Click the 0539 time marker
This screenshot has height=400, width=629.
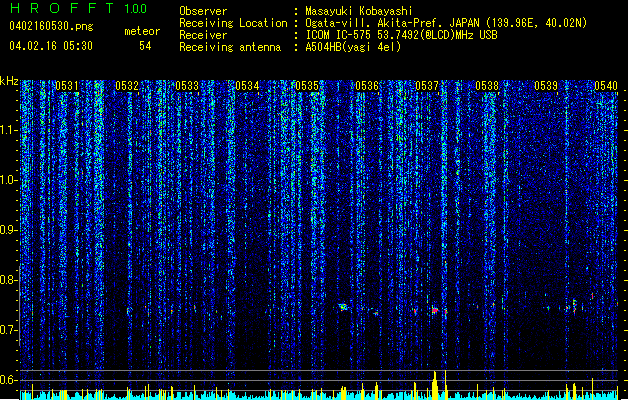pyautogui.click(x=546, y=86)
